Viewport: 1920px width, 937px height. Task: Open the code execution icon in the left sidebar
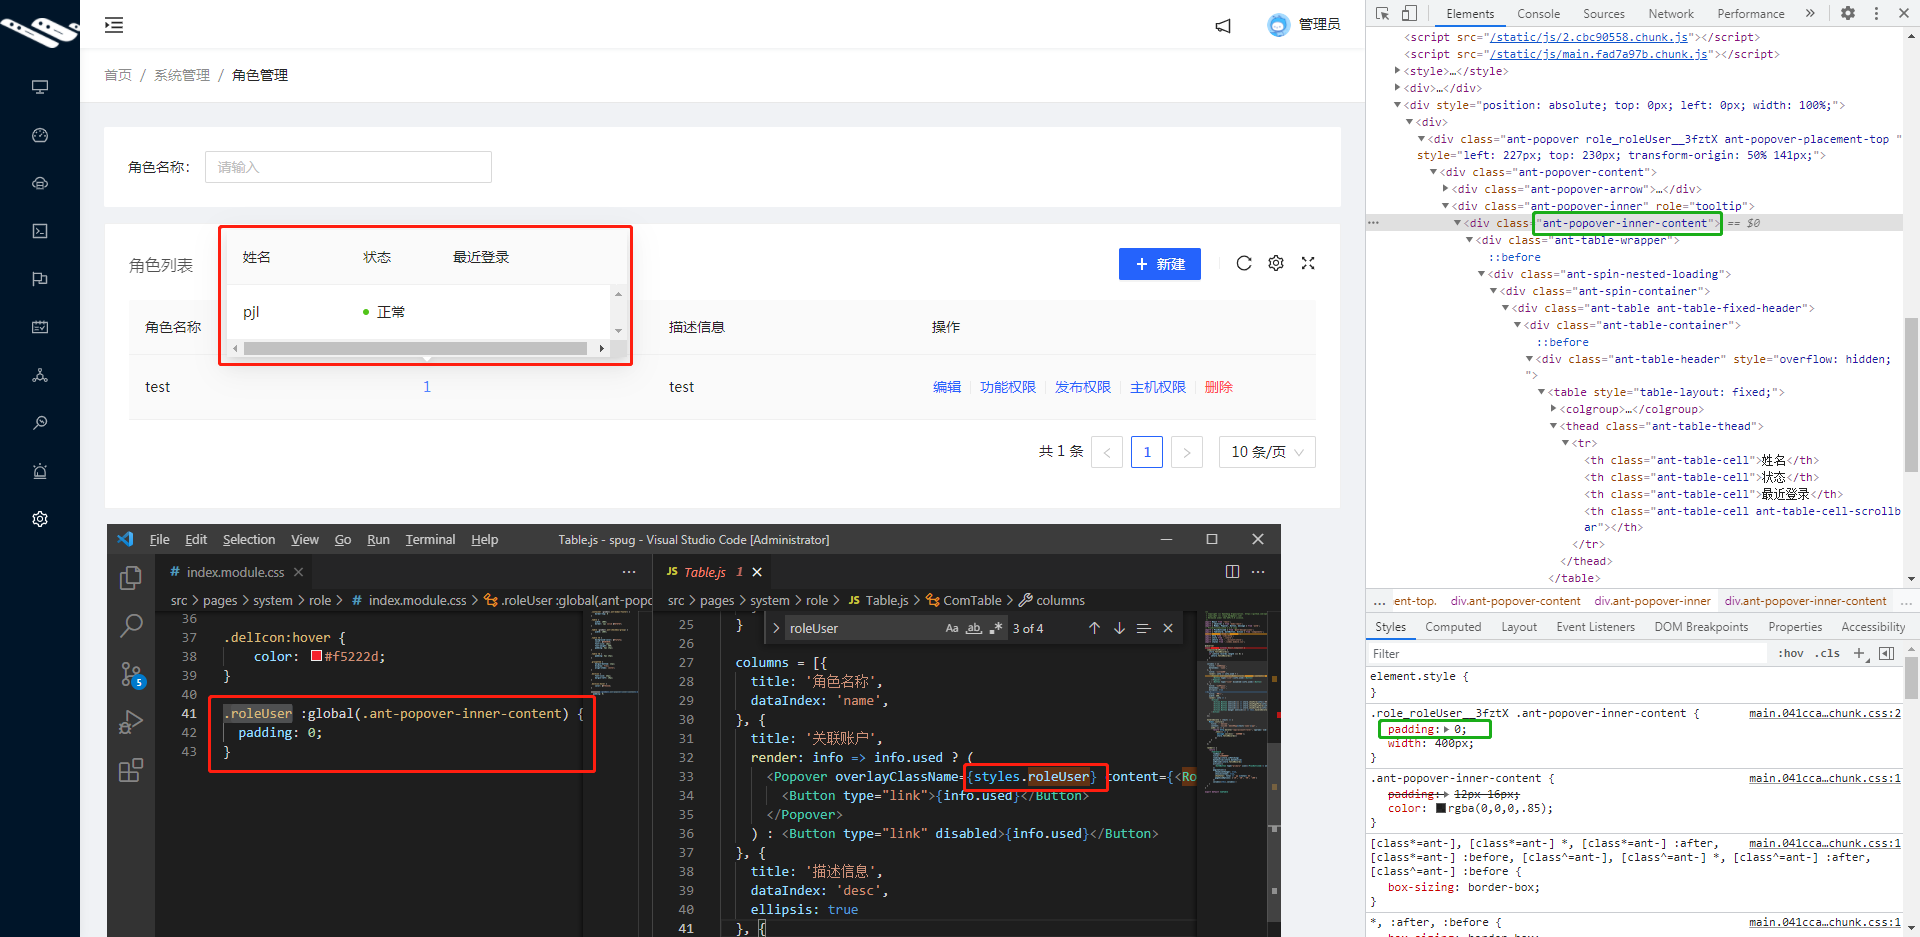click(40, 231)
